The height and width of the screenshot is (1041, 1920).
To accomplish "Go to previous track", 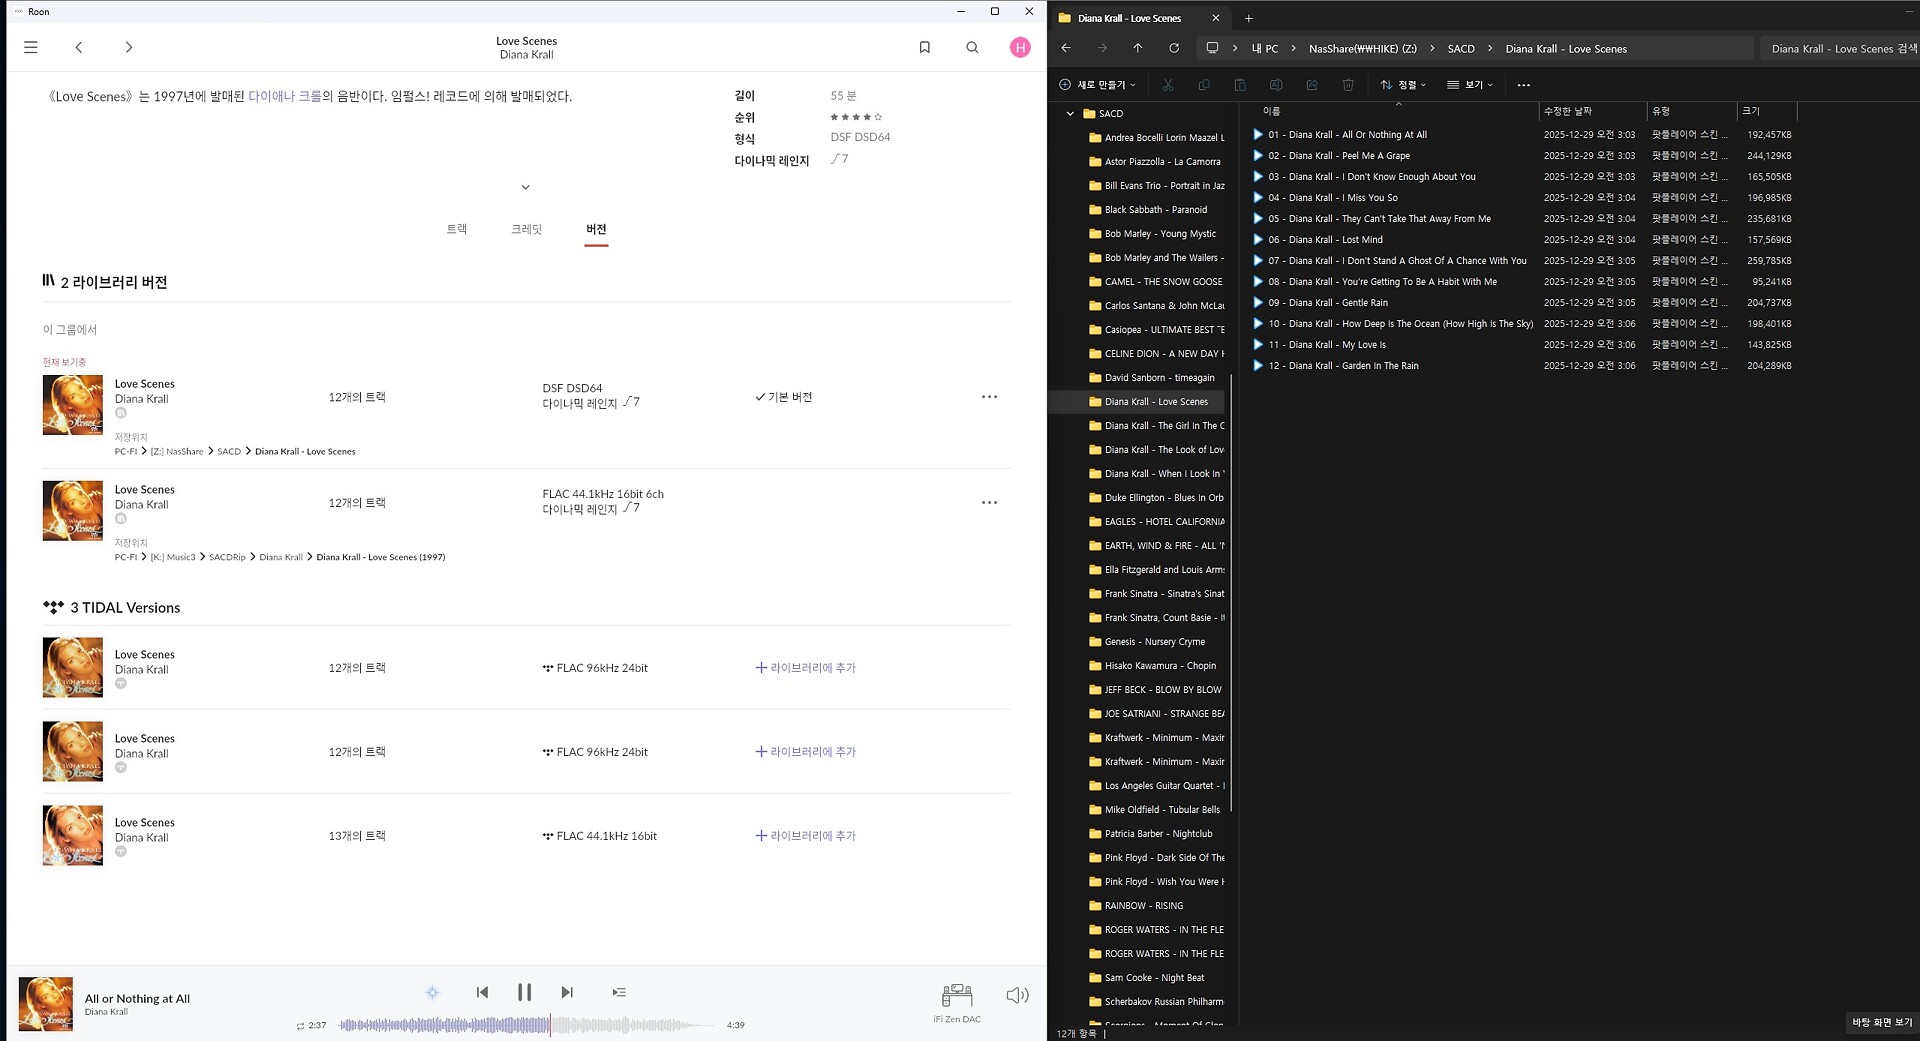I will click(x=482, y=992).
